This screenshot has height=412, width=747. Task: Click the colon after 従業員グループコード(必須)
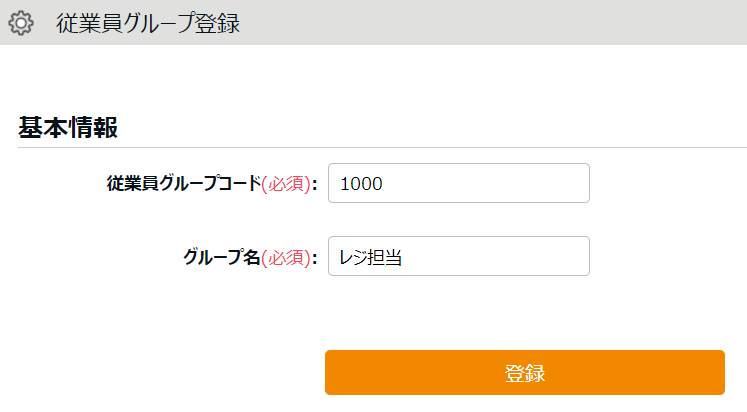(x=315, y=184)
